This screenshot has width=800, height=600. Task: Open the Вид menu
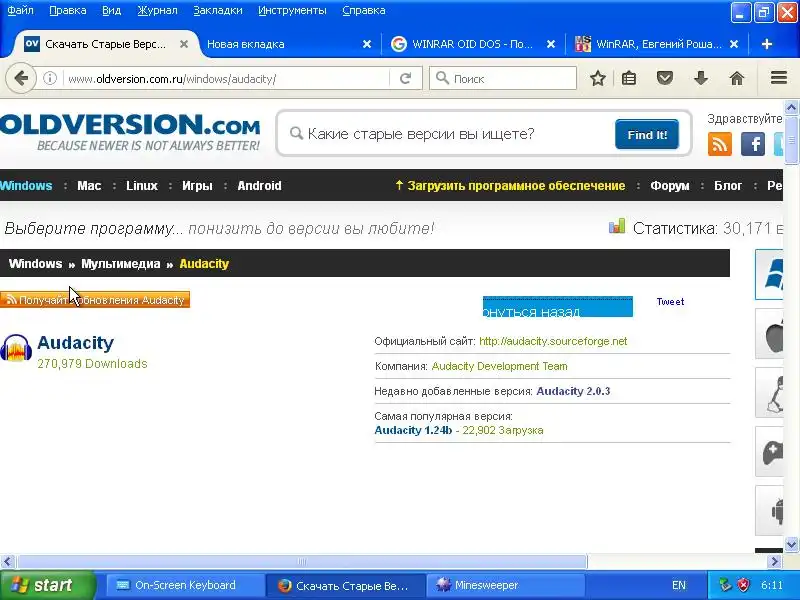[111, 11]
